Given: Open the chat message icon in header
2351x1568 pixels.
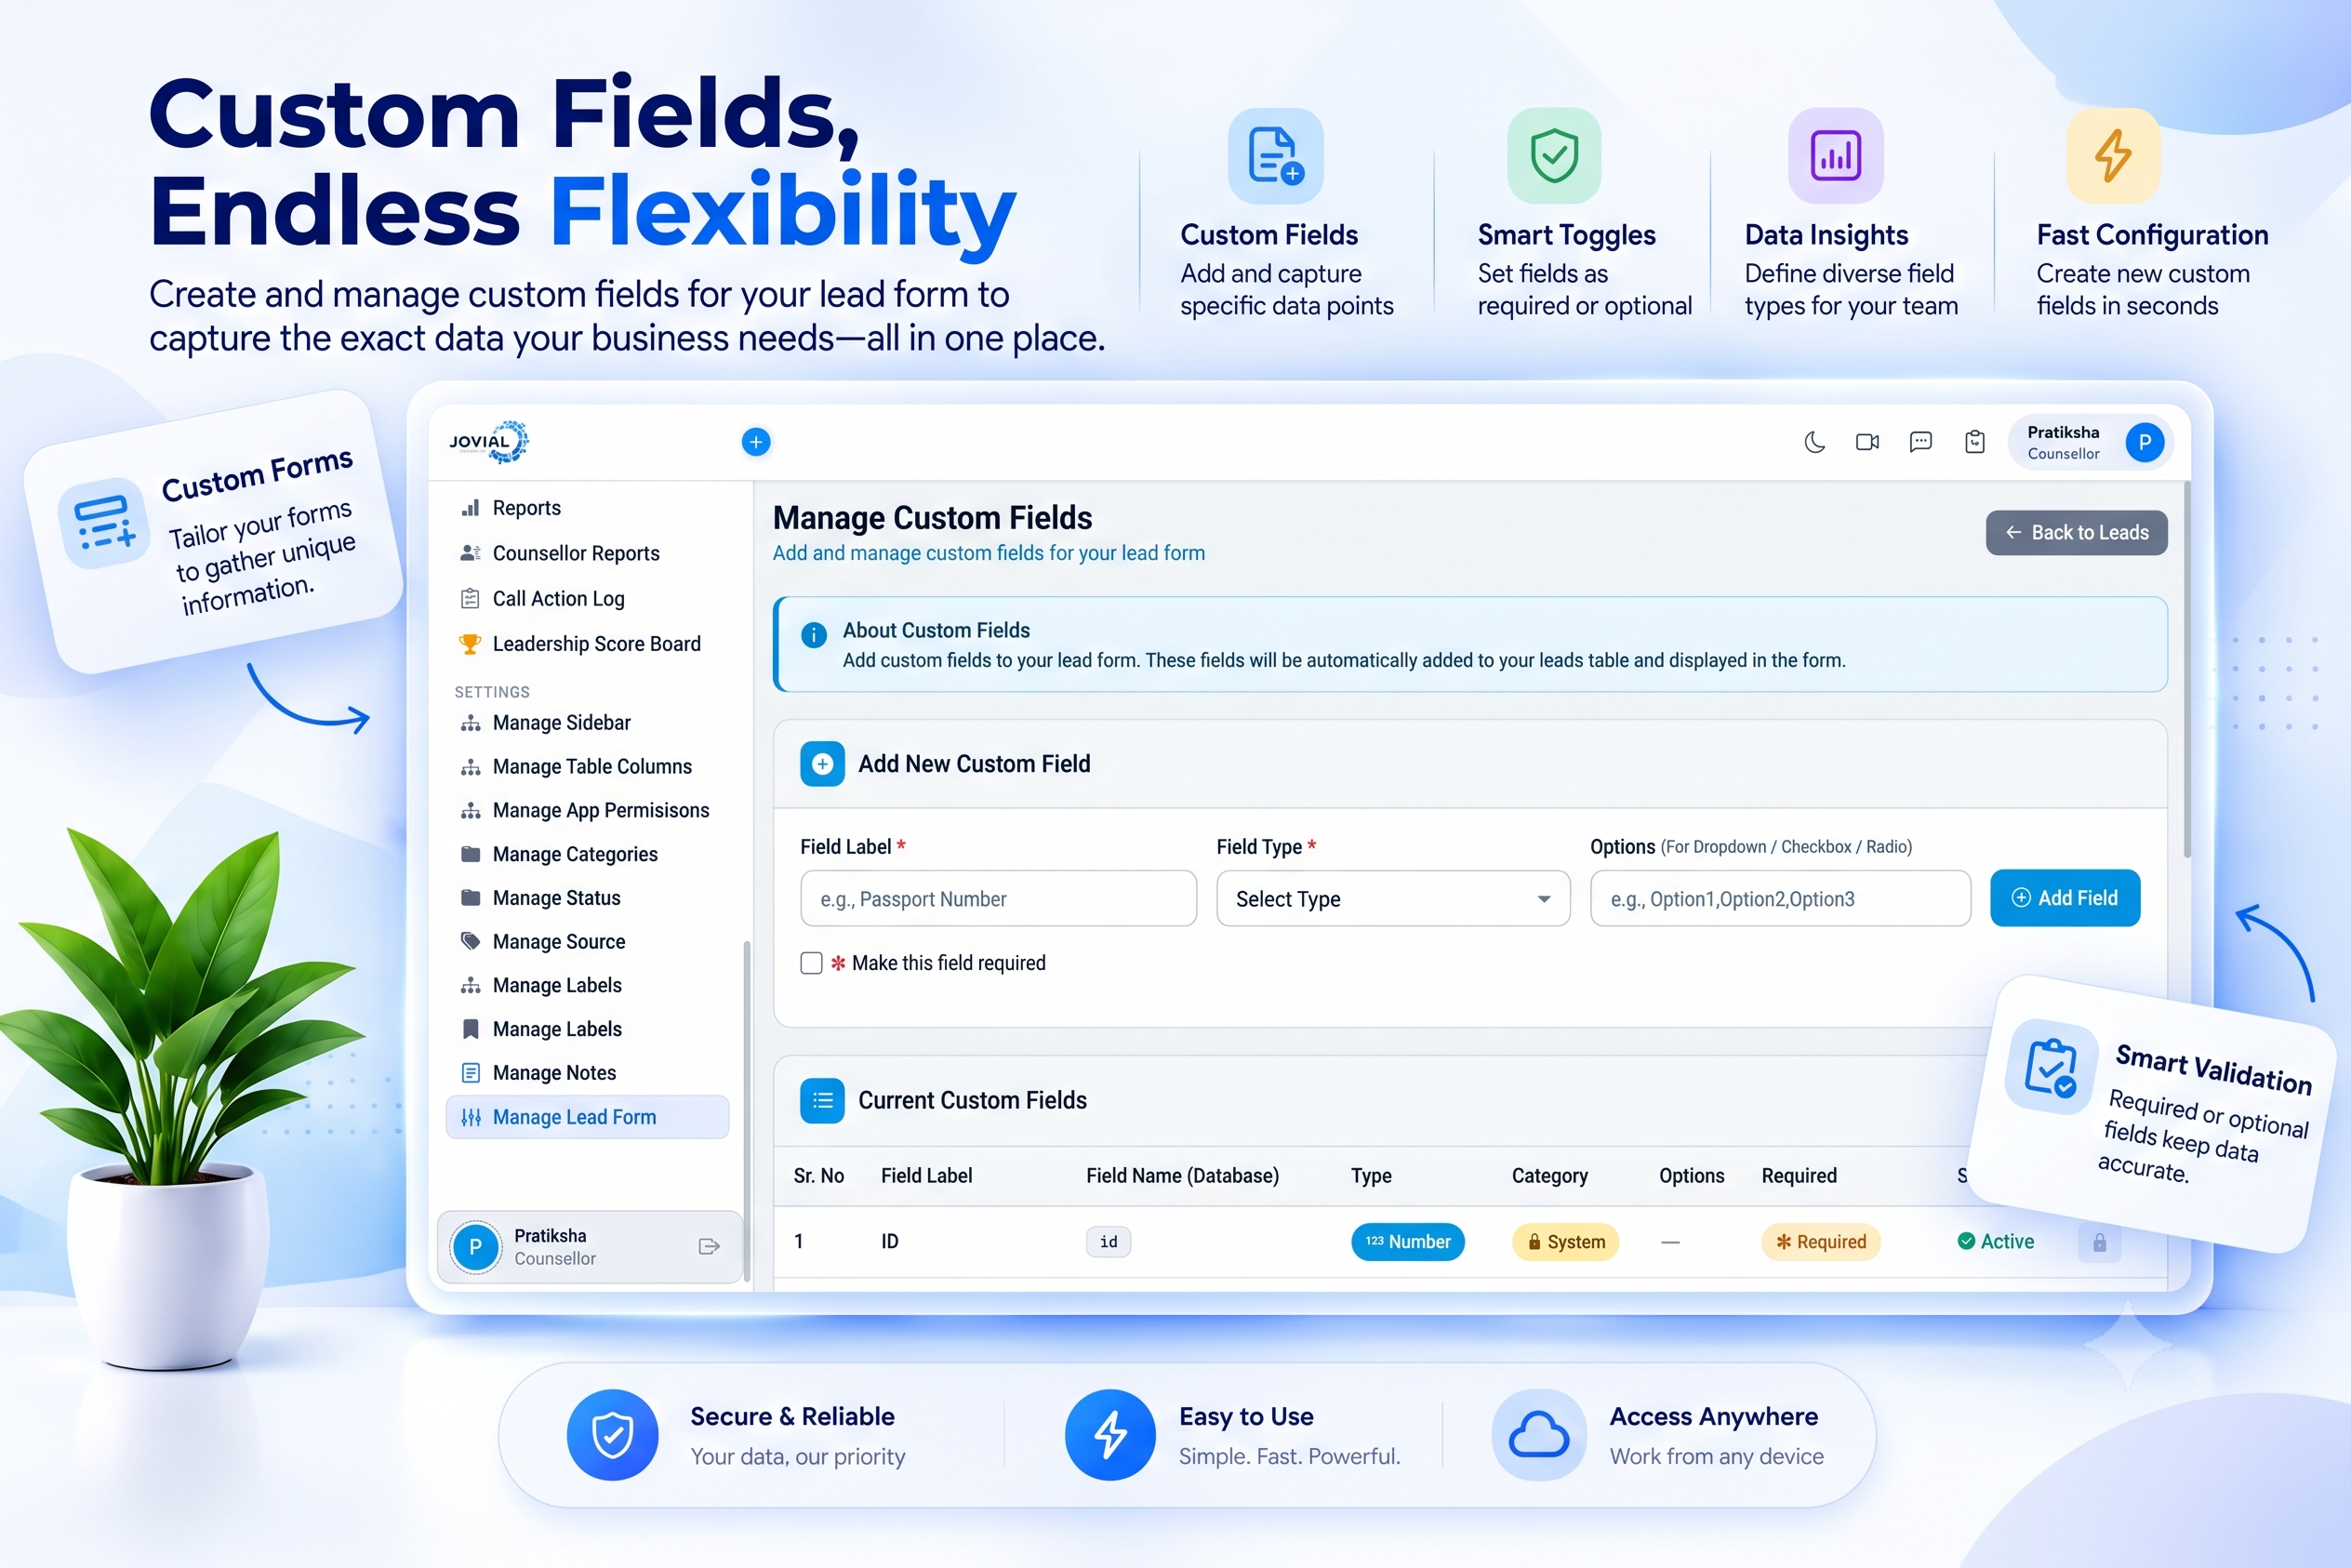Looking at the screenshot, I should point(1920,442).
